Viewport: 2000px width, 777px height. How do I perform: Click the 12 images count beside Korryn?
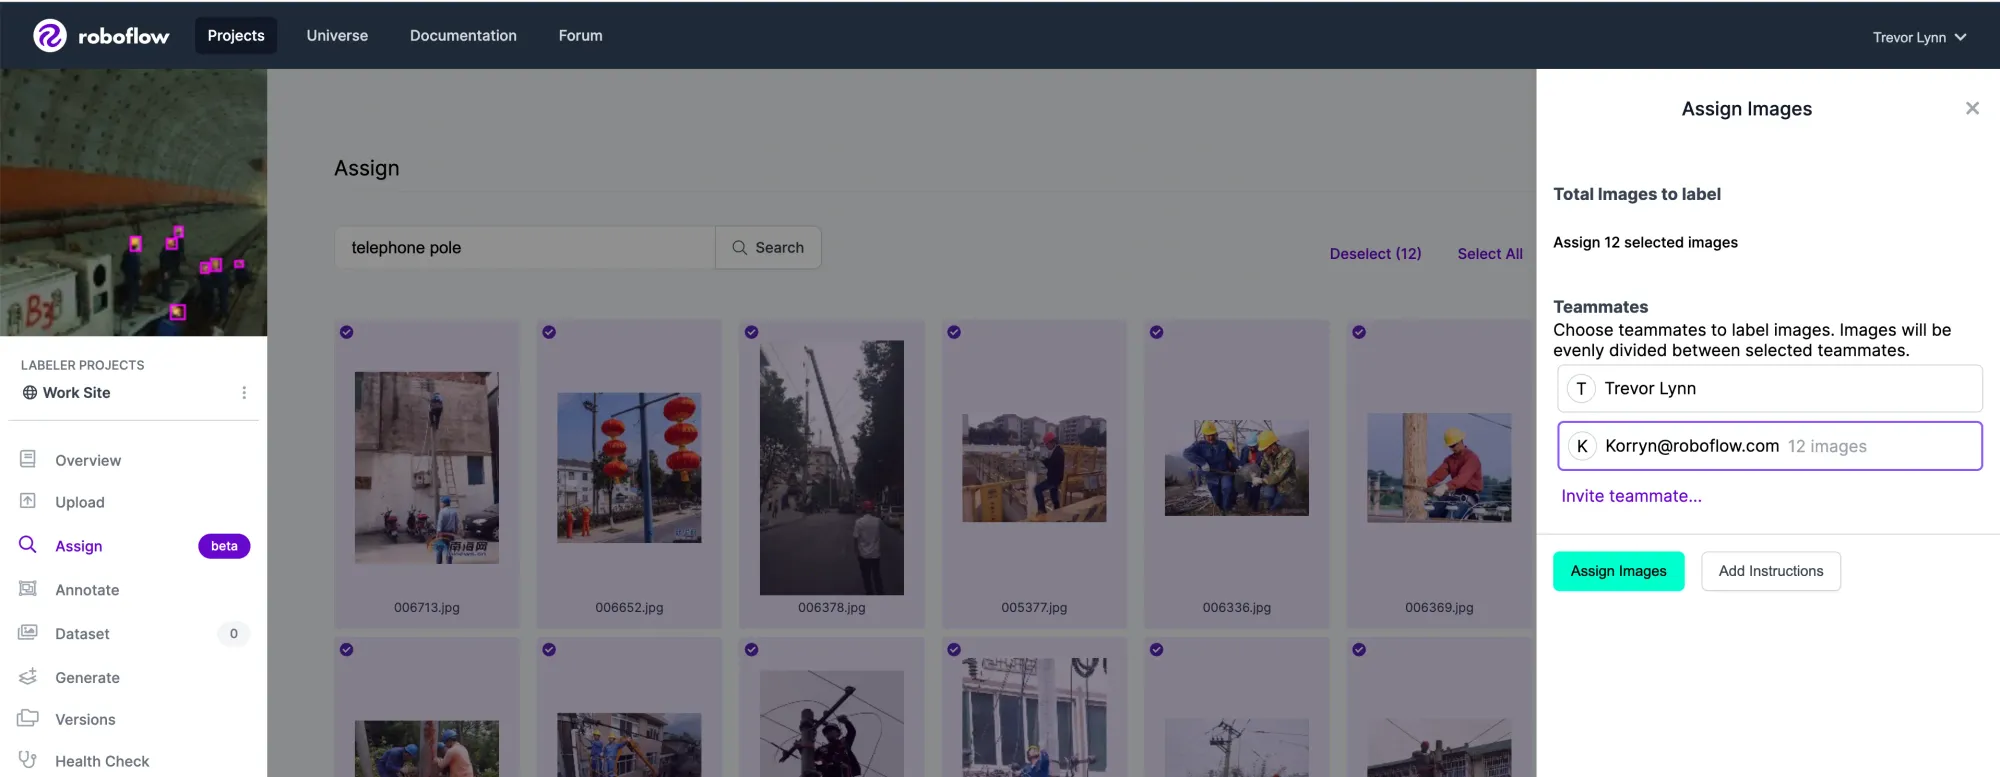(x=1827, y=447)
